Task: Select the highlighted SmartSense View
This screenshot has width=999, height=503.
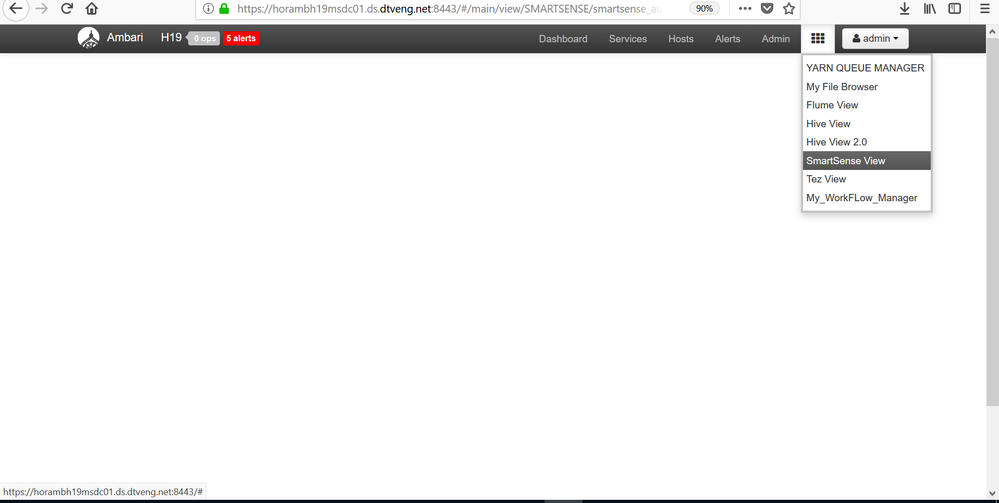Action: click(x=866, y=161)
